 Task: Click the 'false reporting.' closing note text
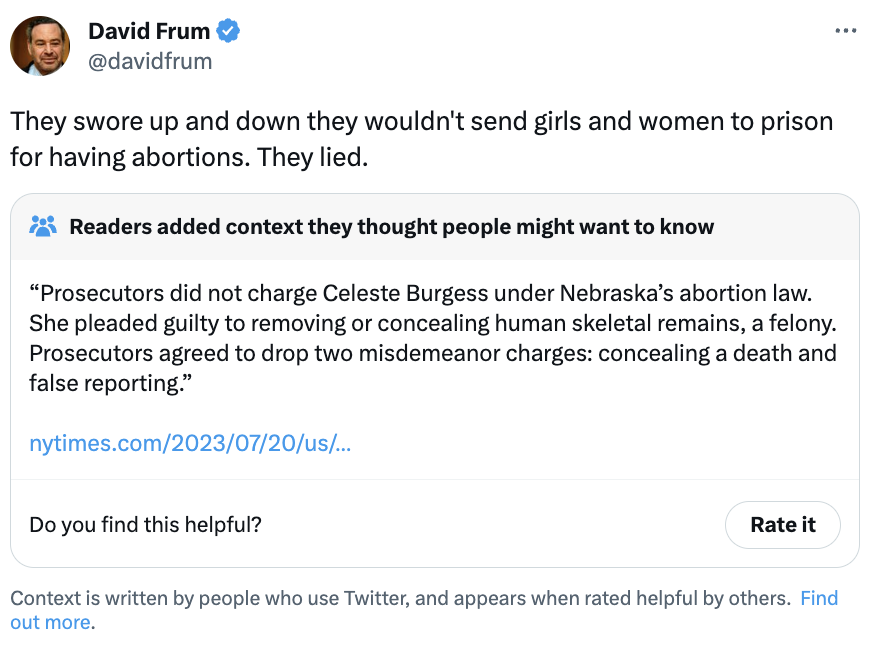point(109,384)
